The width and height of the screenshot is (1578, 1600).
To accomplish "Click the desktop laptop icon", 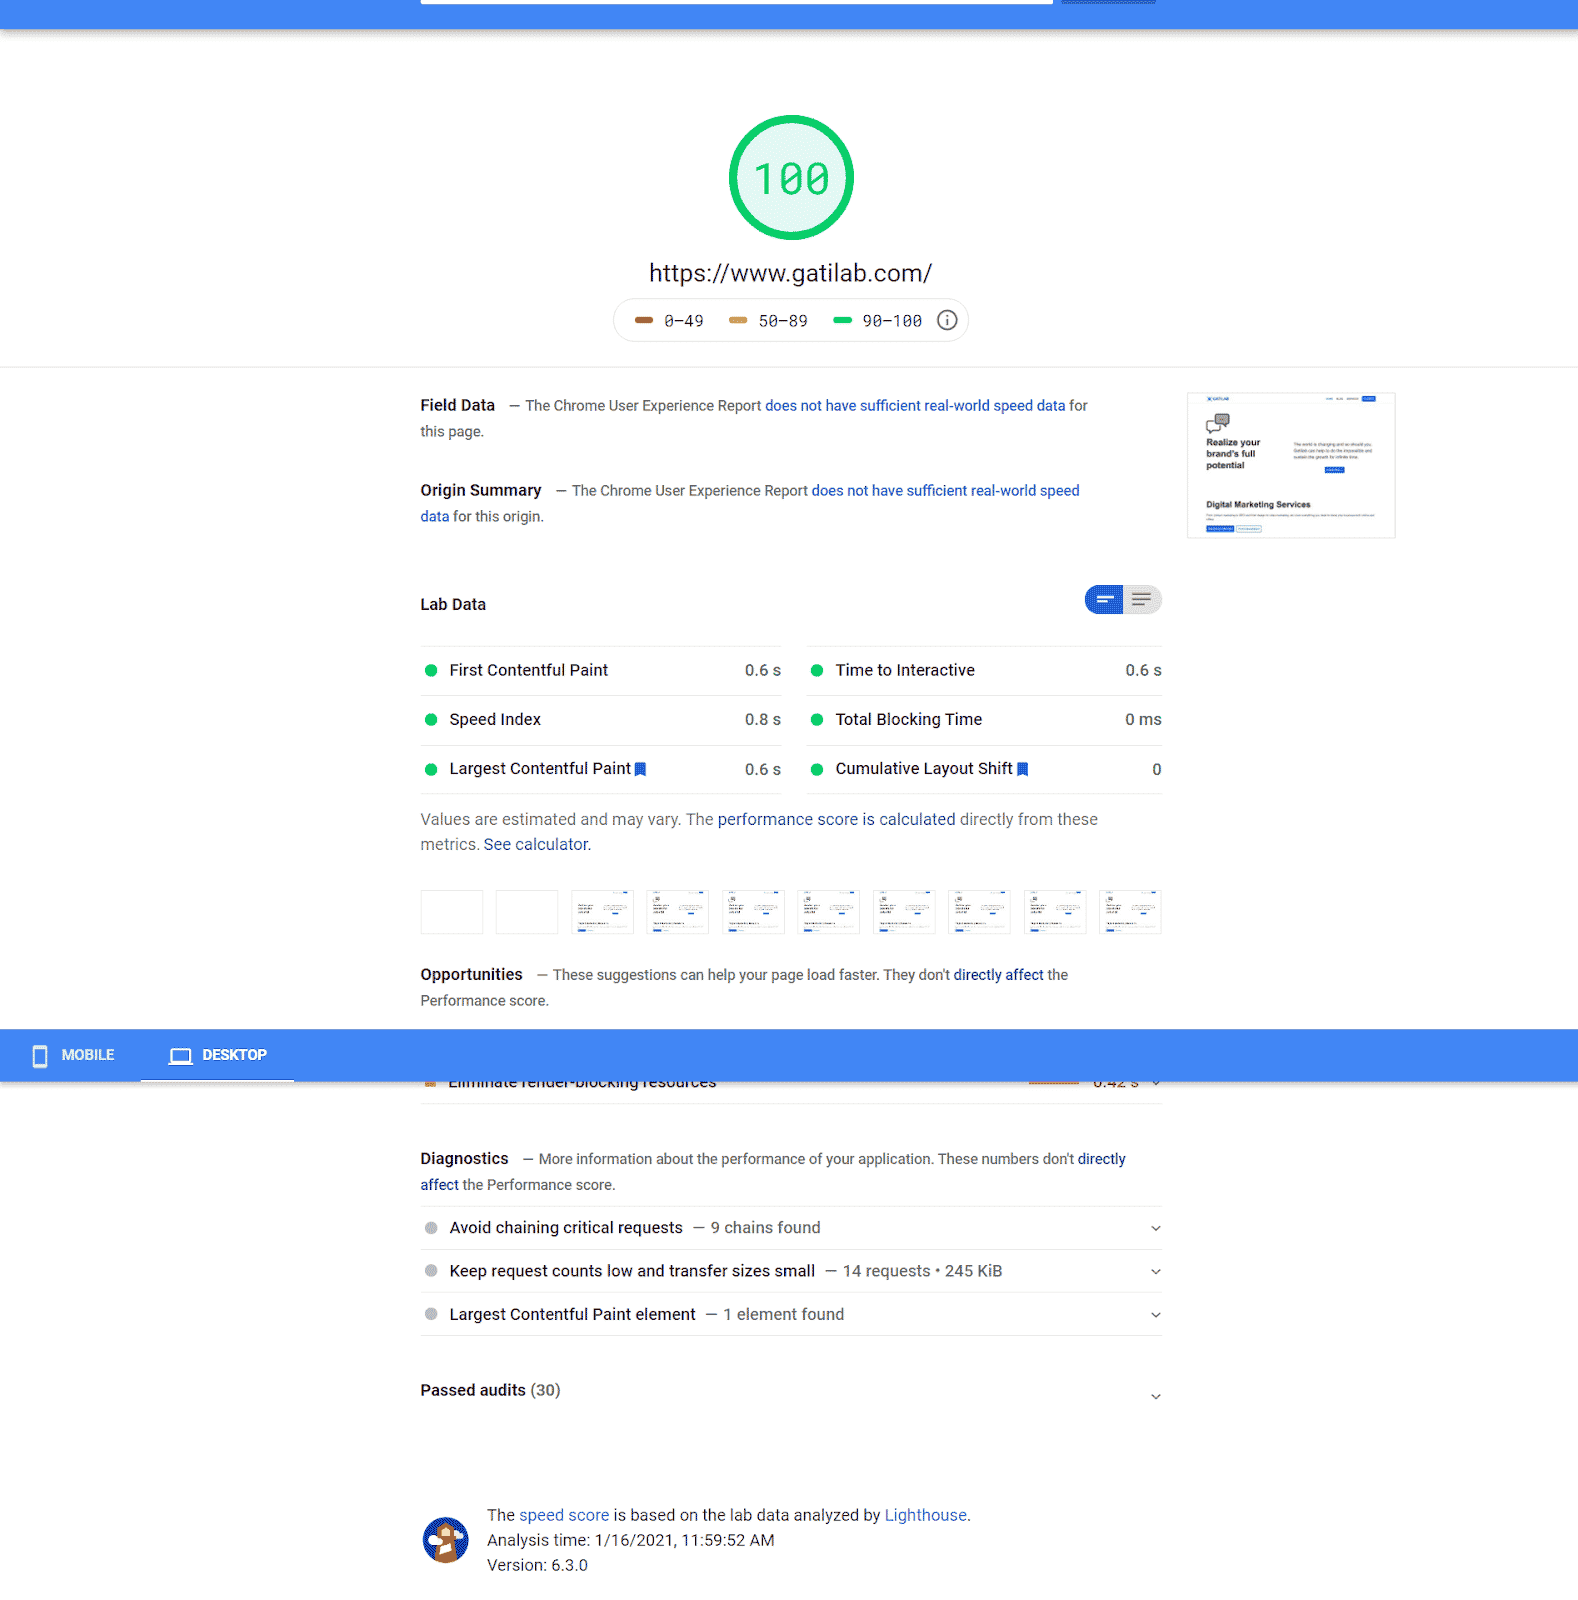I will pyautogui.click(x=180, y=1056).
